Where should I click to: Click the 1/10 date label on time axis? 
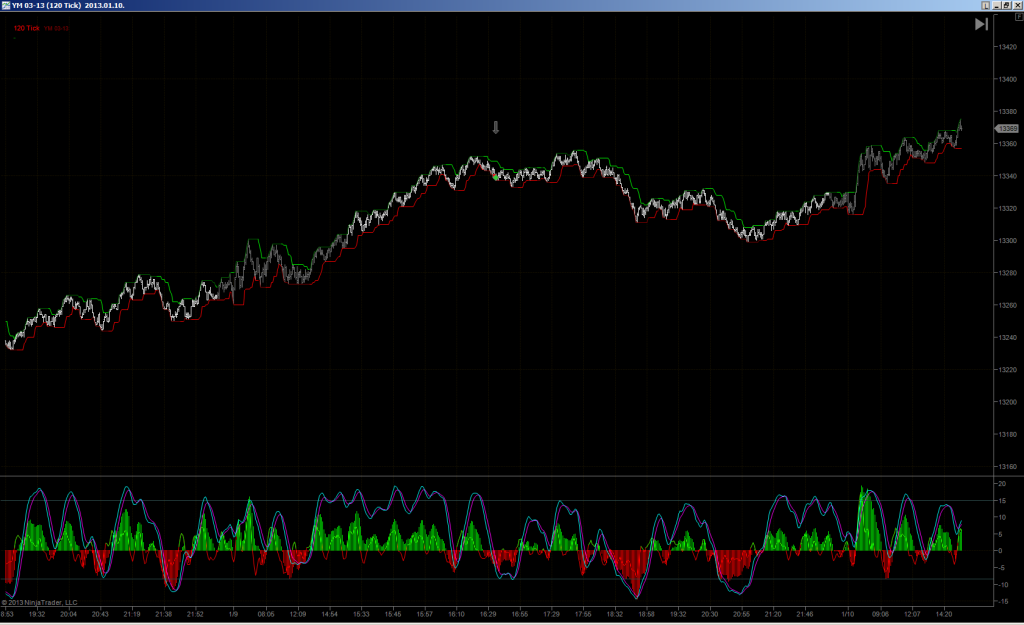(848, 614)
